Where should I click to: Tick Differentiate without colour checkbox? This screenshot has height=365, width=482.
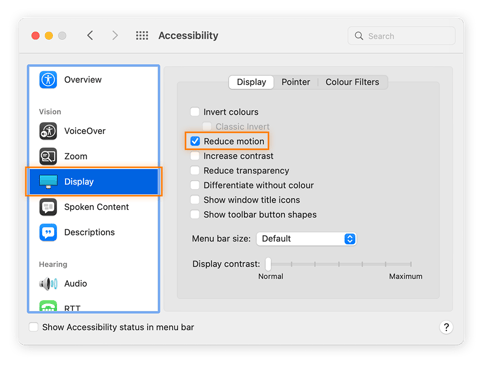click(195, 185)
